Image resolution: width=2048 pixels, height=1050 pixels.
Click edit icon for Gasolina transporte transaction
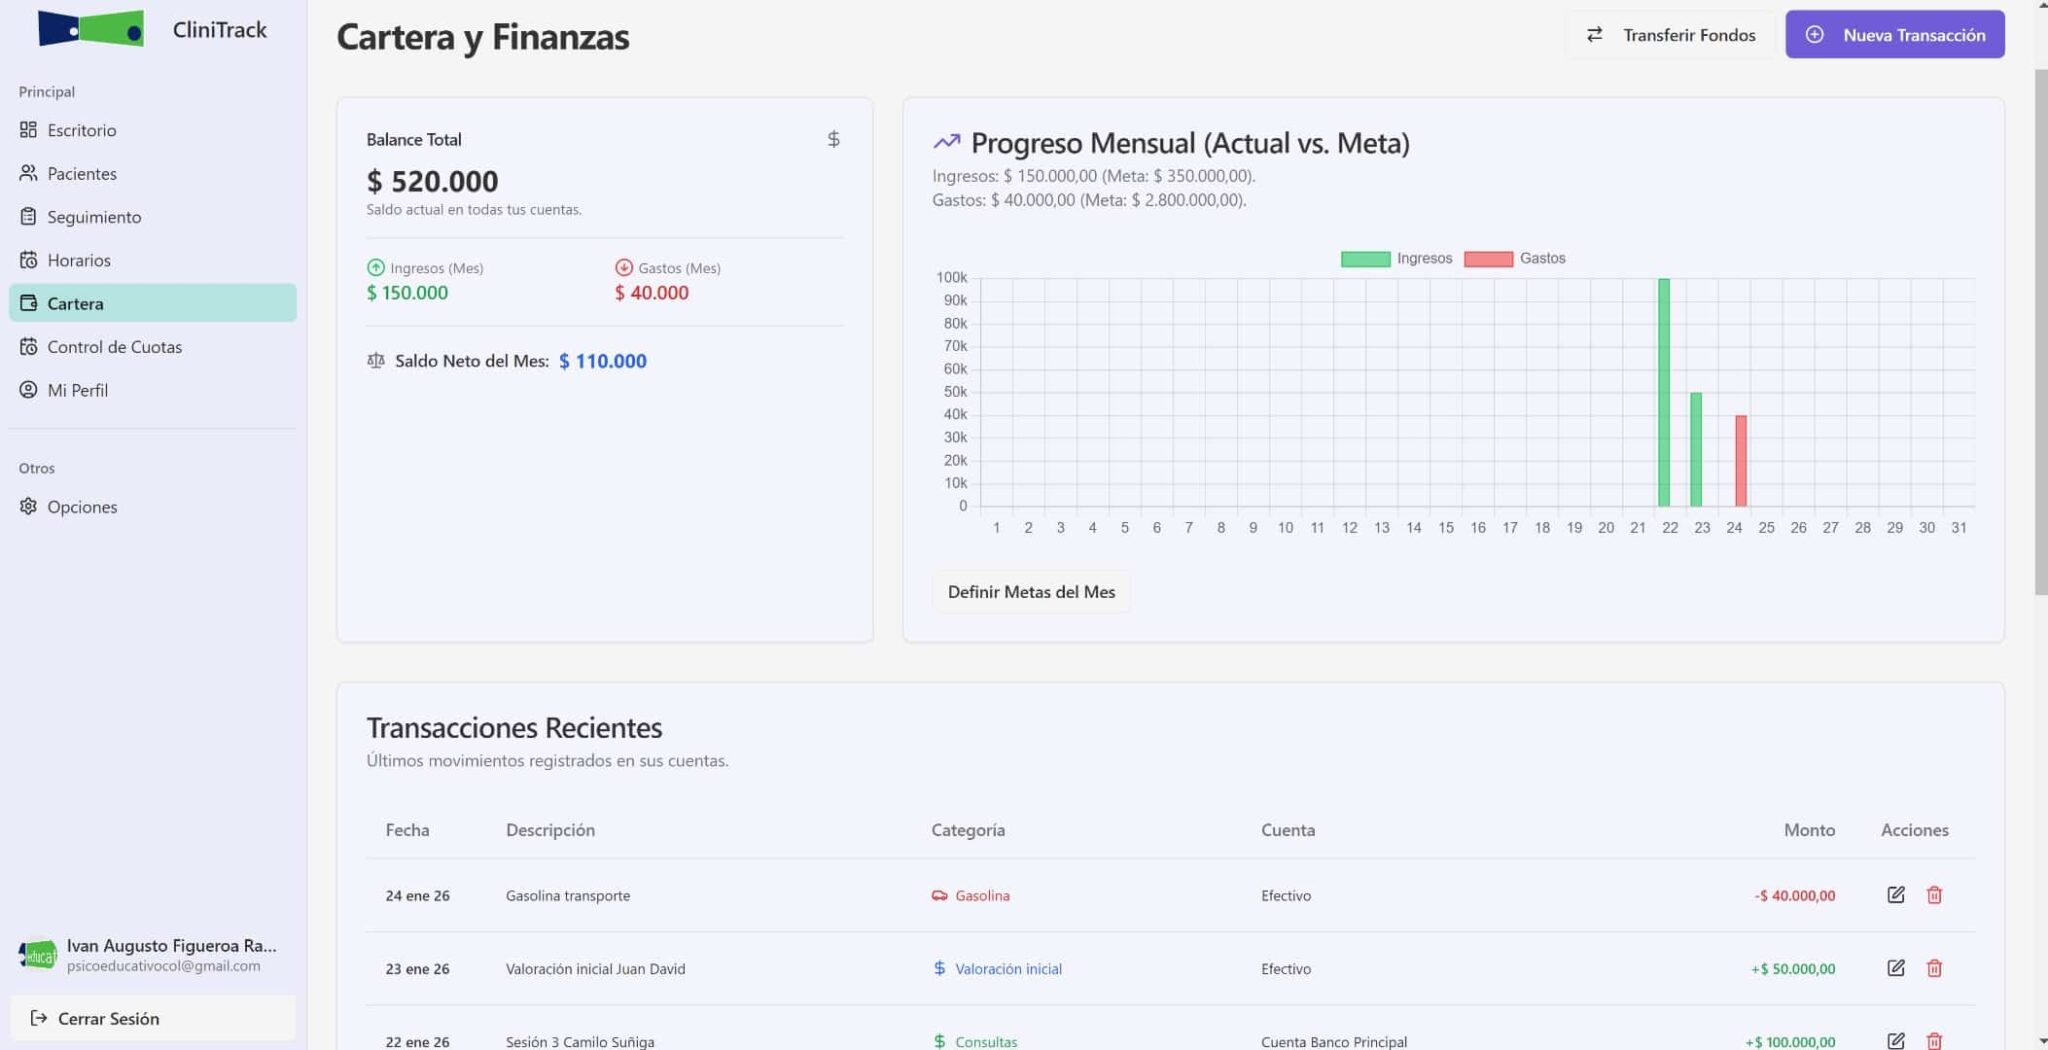pyautogui.click(x=1895, y=895)
